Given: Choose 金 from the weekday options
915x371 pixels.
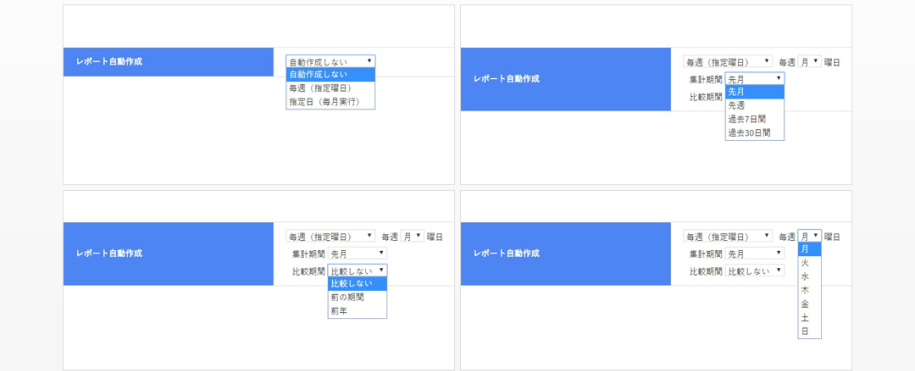Looking at the screenshot, I should tap(809, 304).
